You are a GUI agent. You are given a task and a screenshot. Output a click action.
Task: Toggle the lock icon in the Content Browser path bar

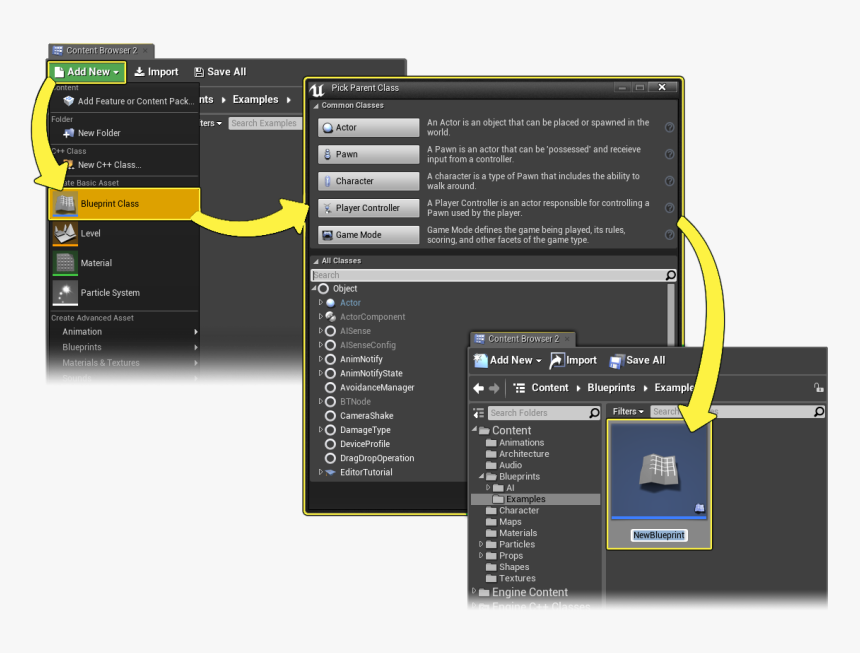pyautogui.click(x=818, y=388)
